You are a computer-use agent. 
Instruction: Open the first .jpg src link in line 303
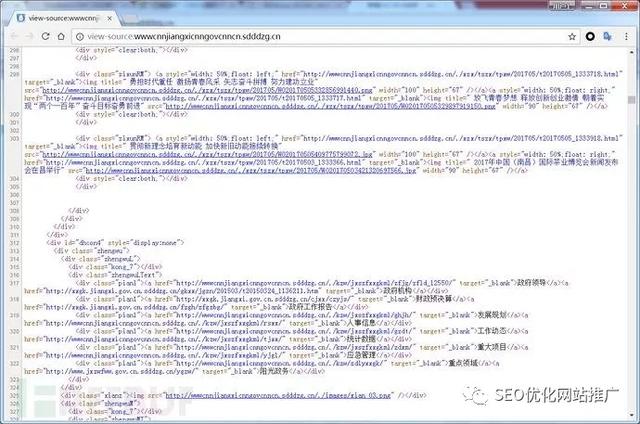pyautogui.click(x=207, y=154)
